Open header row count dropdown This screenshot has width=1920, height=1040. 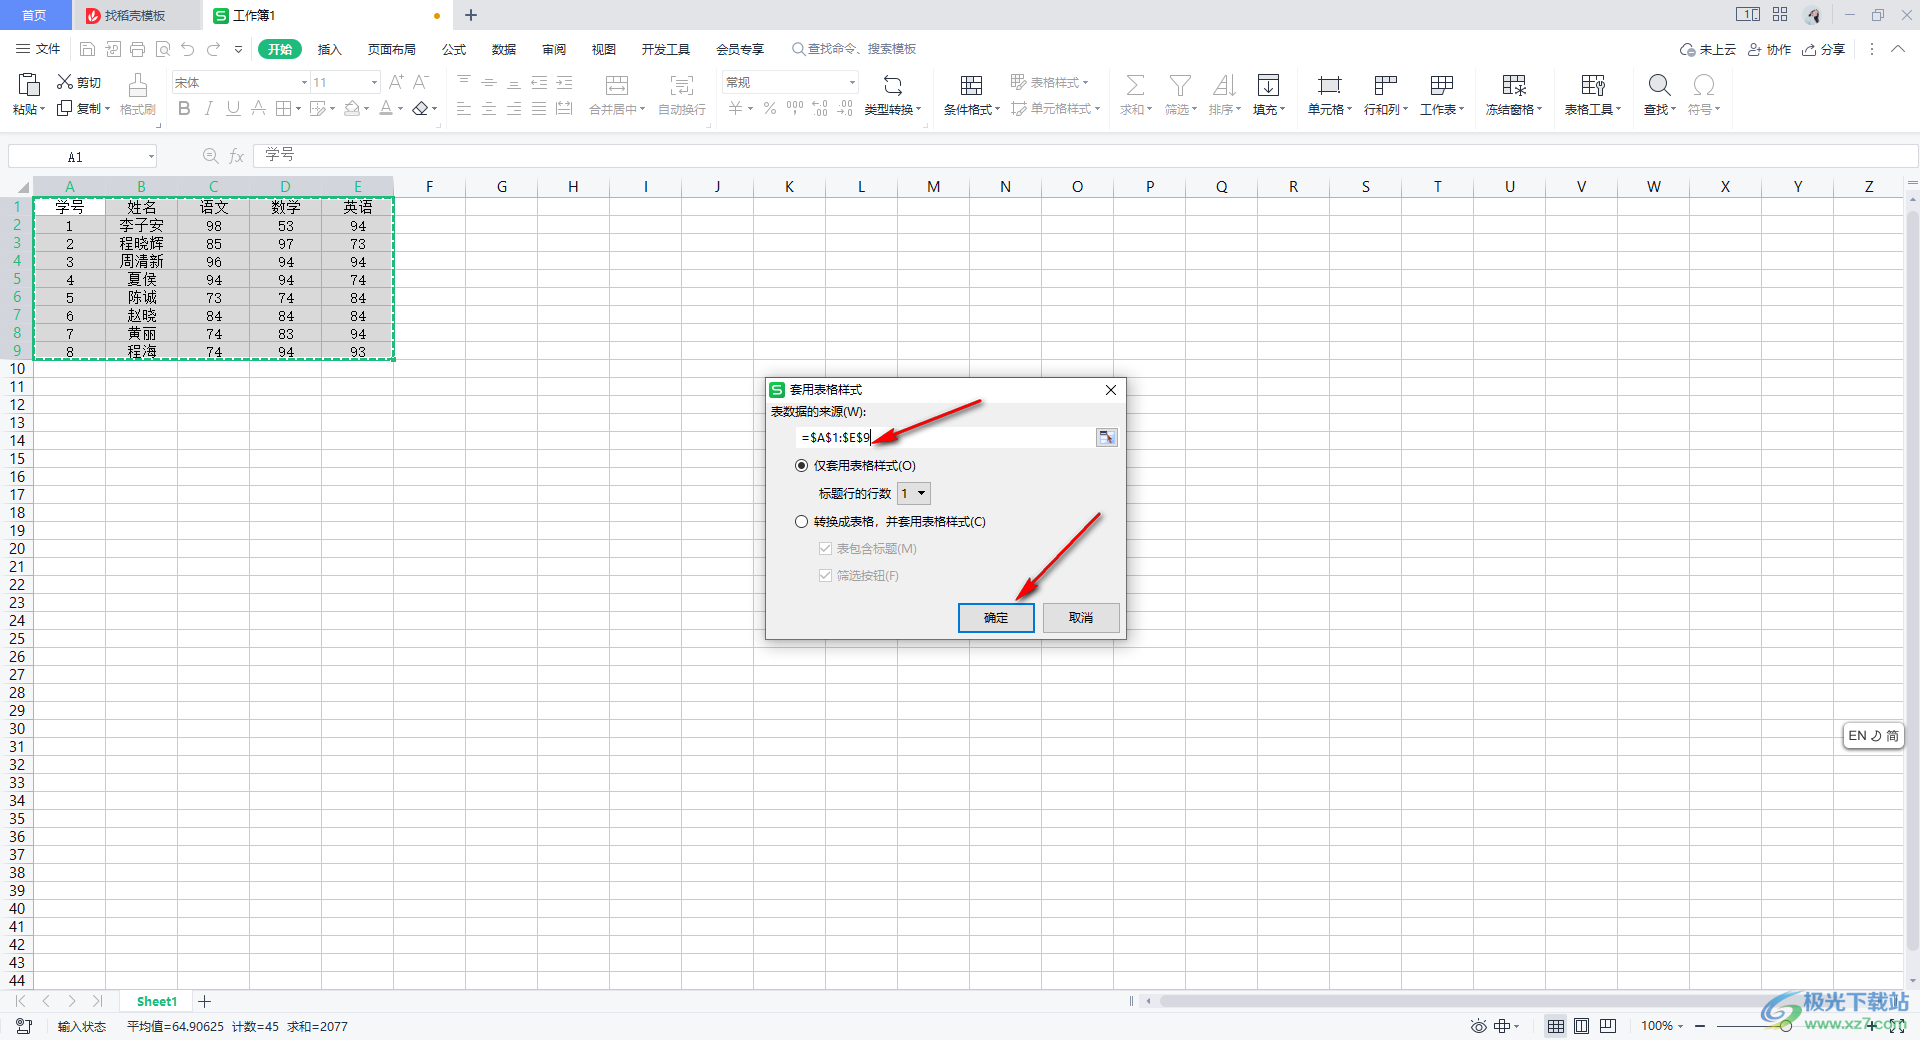[914, 494]
